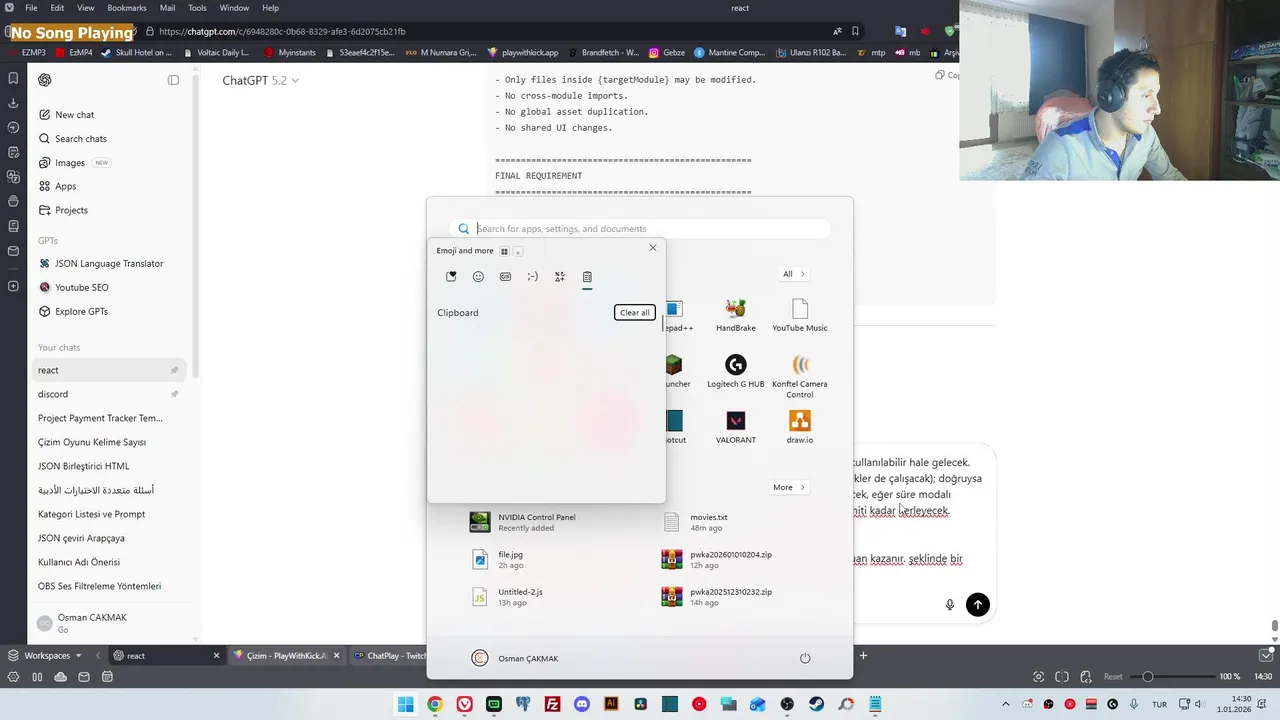Open the Window menu
1280x720 pixels.
pyautogui.click(x=234, y=8)
